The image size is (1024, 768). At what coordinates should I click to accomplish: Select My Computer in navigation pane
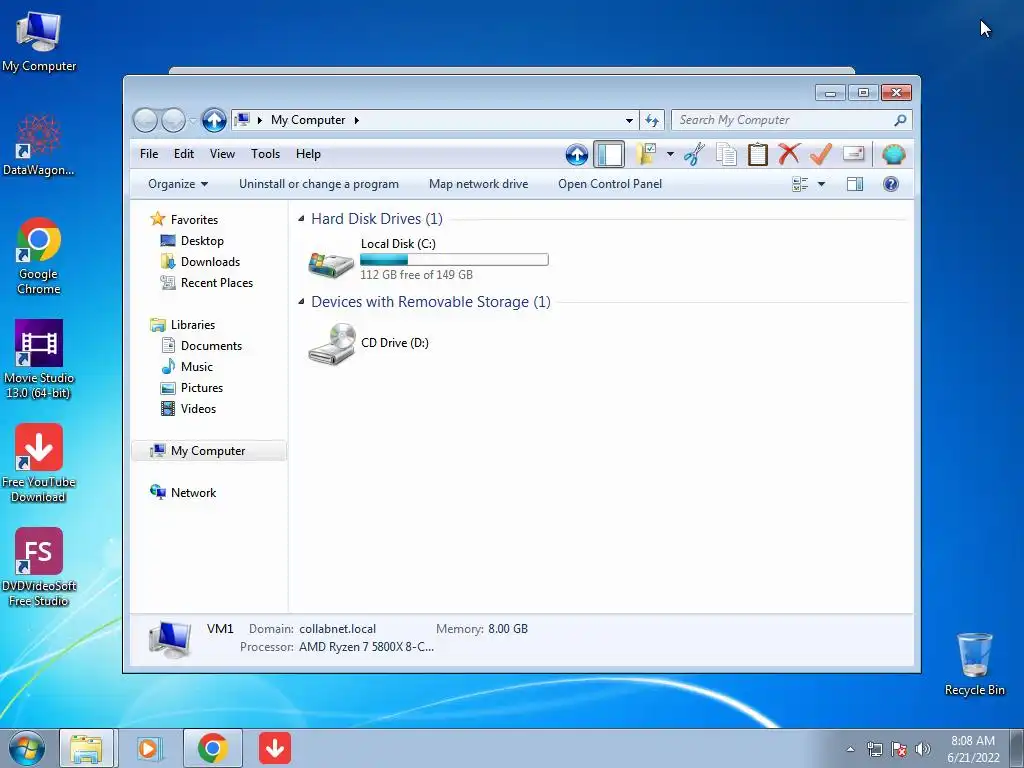pos(208,451)
